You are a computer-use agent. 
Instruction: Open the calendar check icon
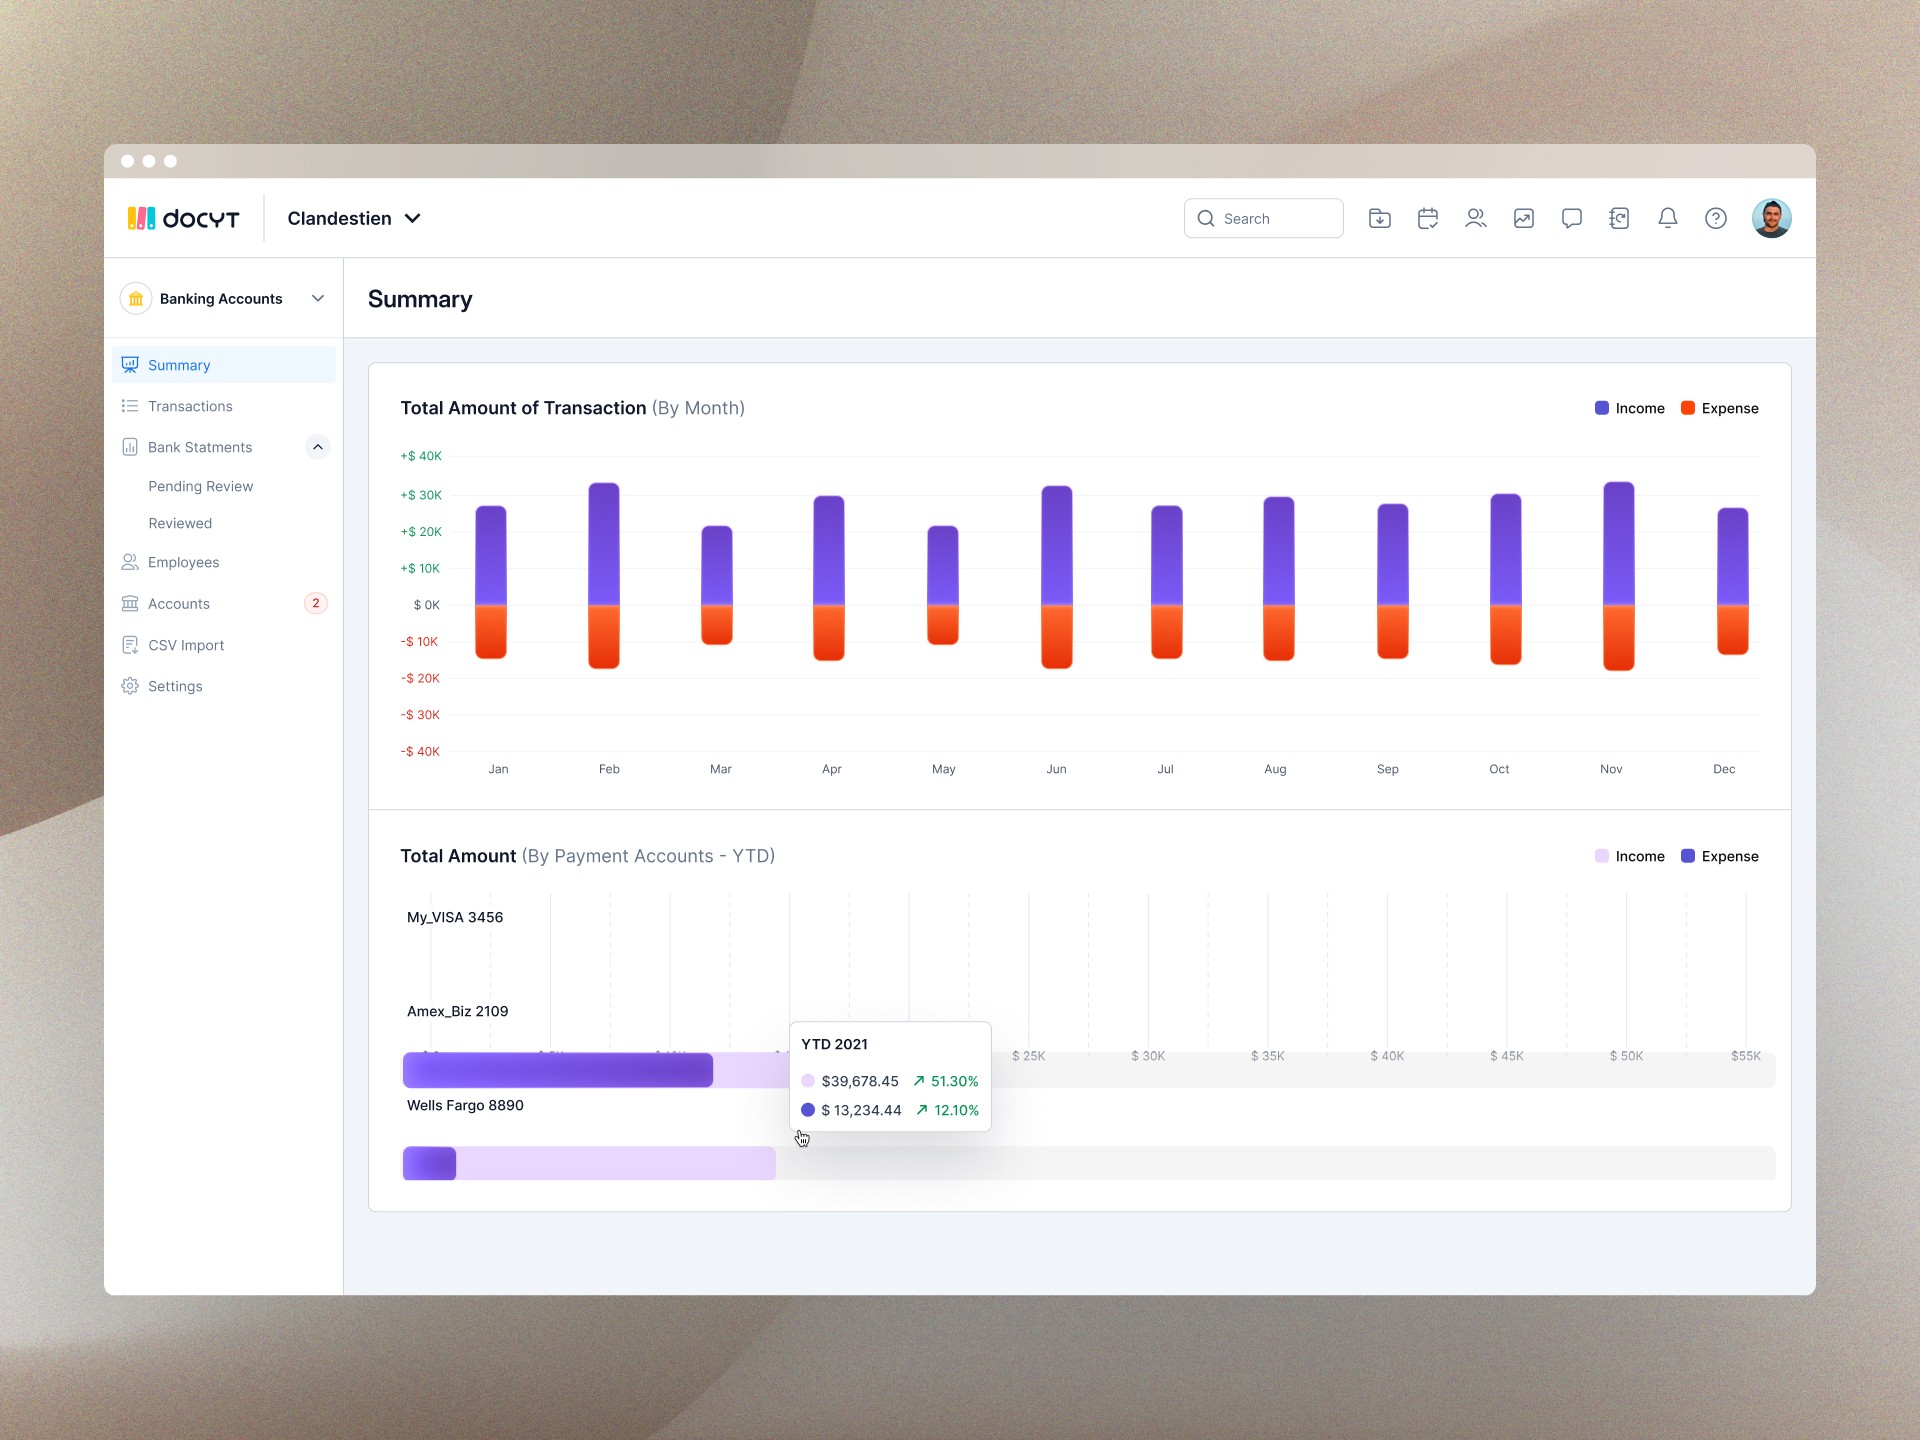point(1428,218)
